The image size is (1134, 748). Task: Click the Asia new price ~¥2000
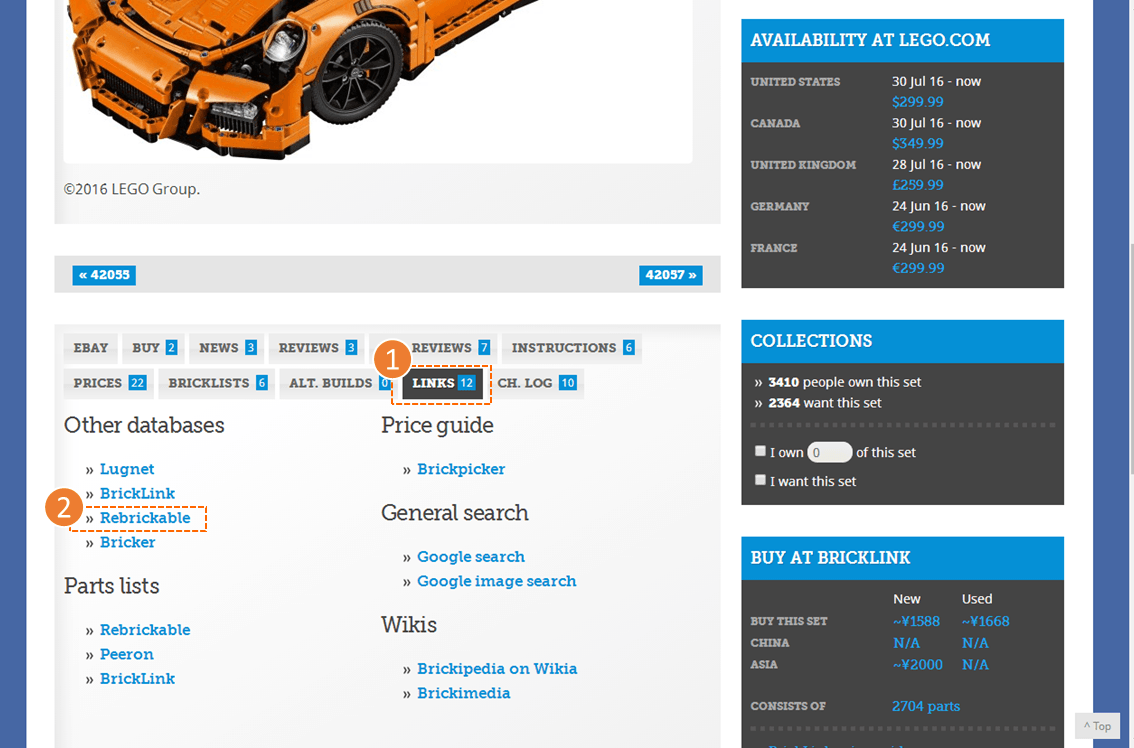point(917,665)
